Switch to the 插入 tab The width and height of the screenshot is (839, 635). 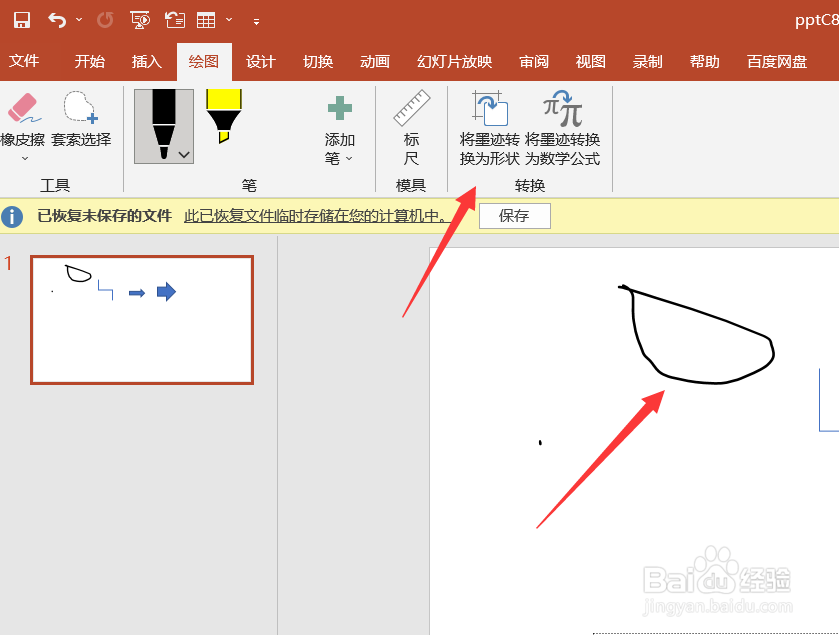147,62
